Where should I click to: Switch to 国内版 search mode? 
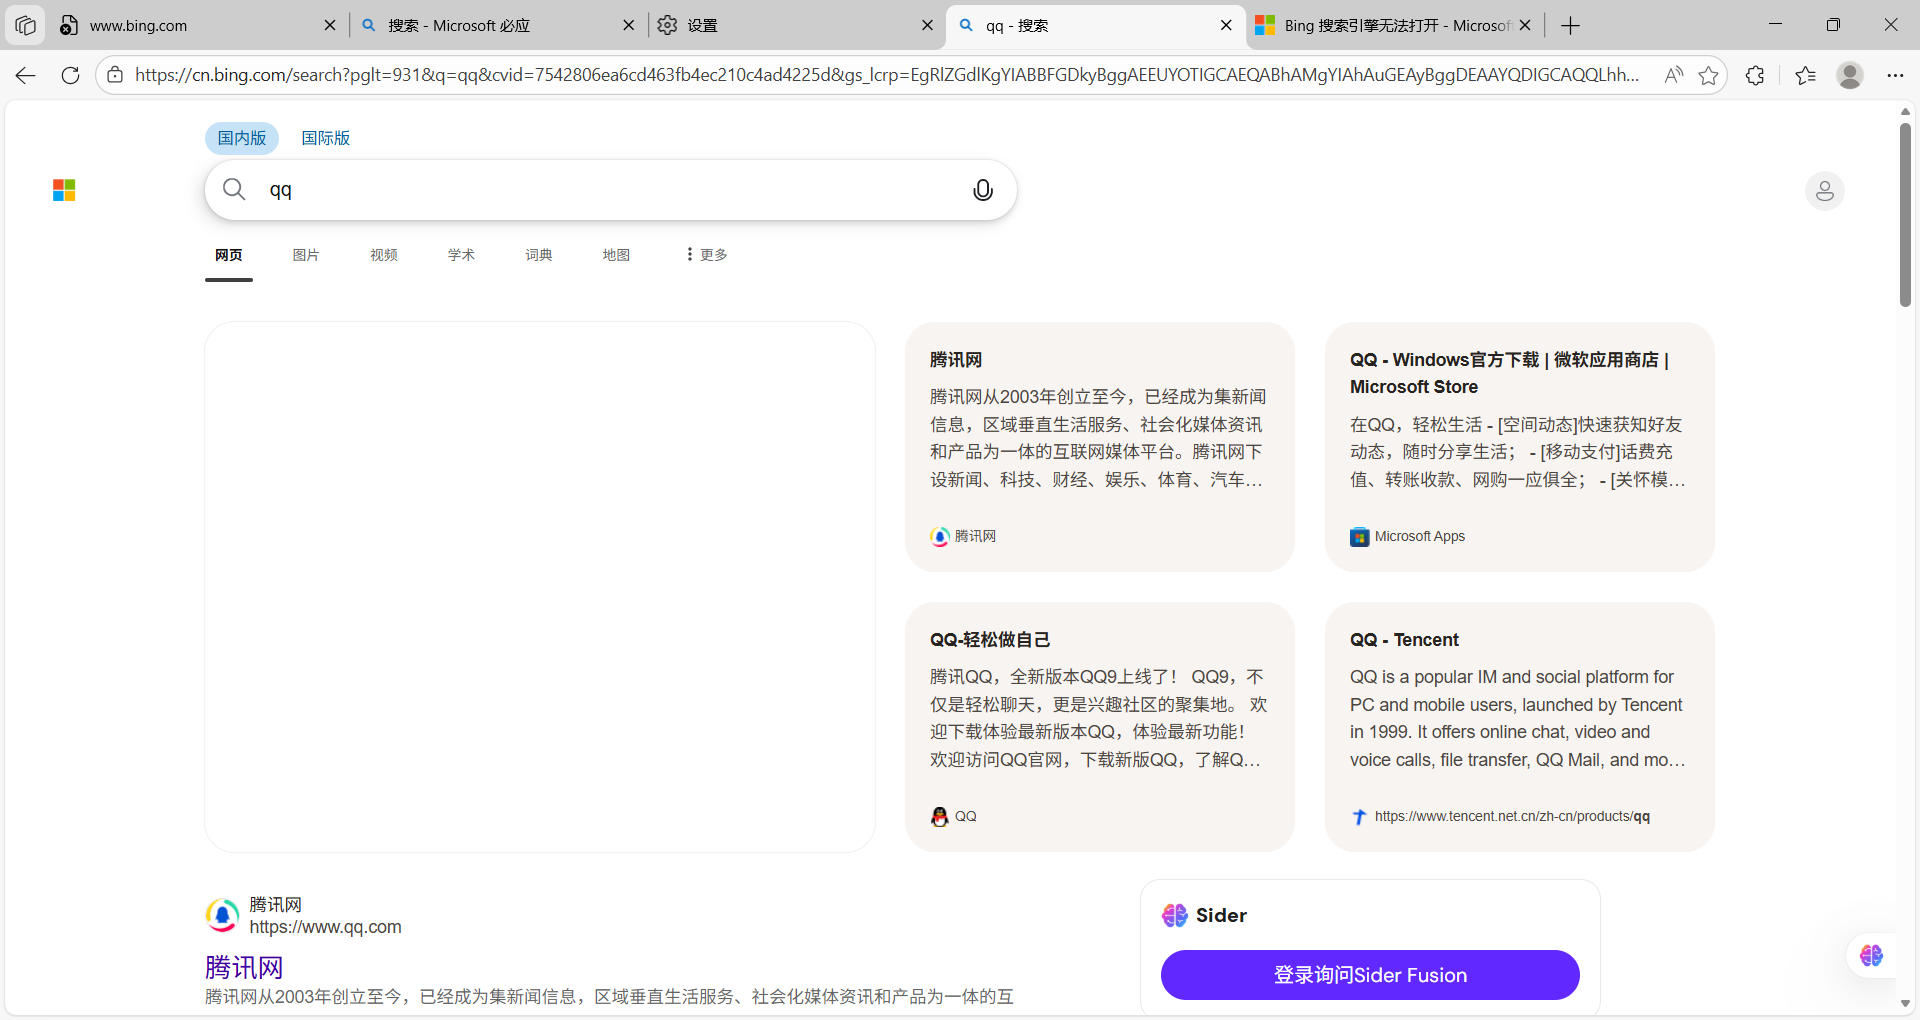[x=242, y=138]
